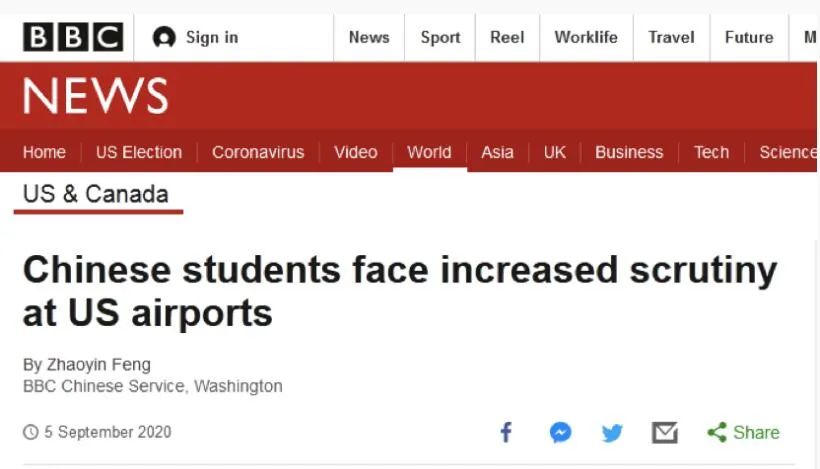Viewport: 820px width, 469px height.
Task: Select the Coronavirus tab
Action: (x=258, y=152)
